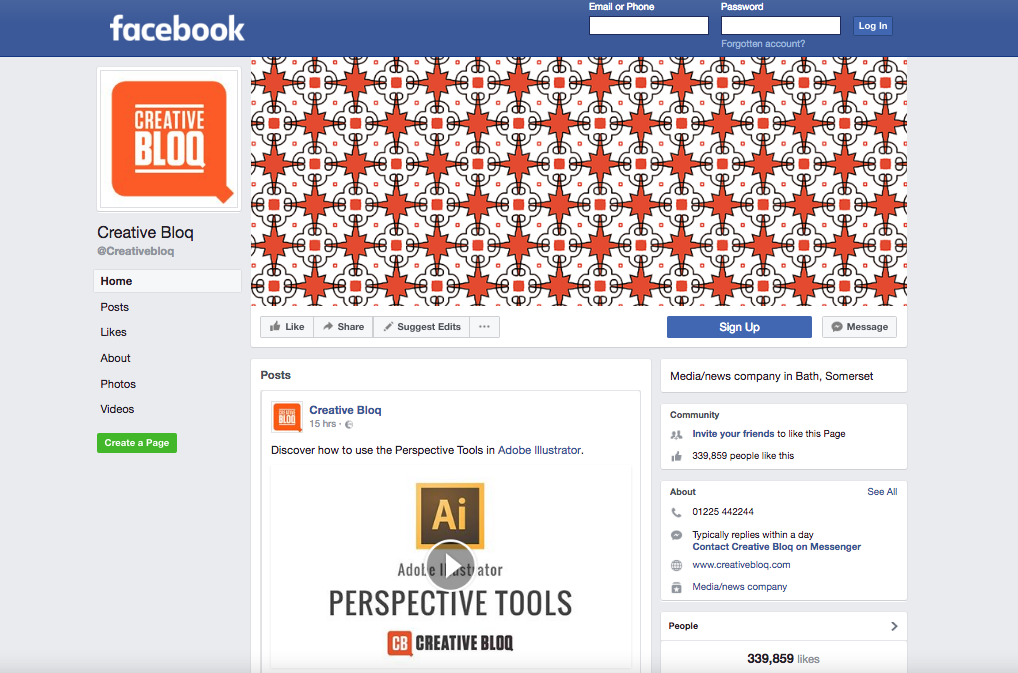The height and width of the screenshot is (673, 1018).
Task: Click the 15 hrs post timestamp
Action: 323,424
